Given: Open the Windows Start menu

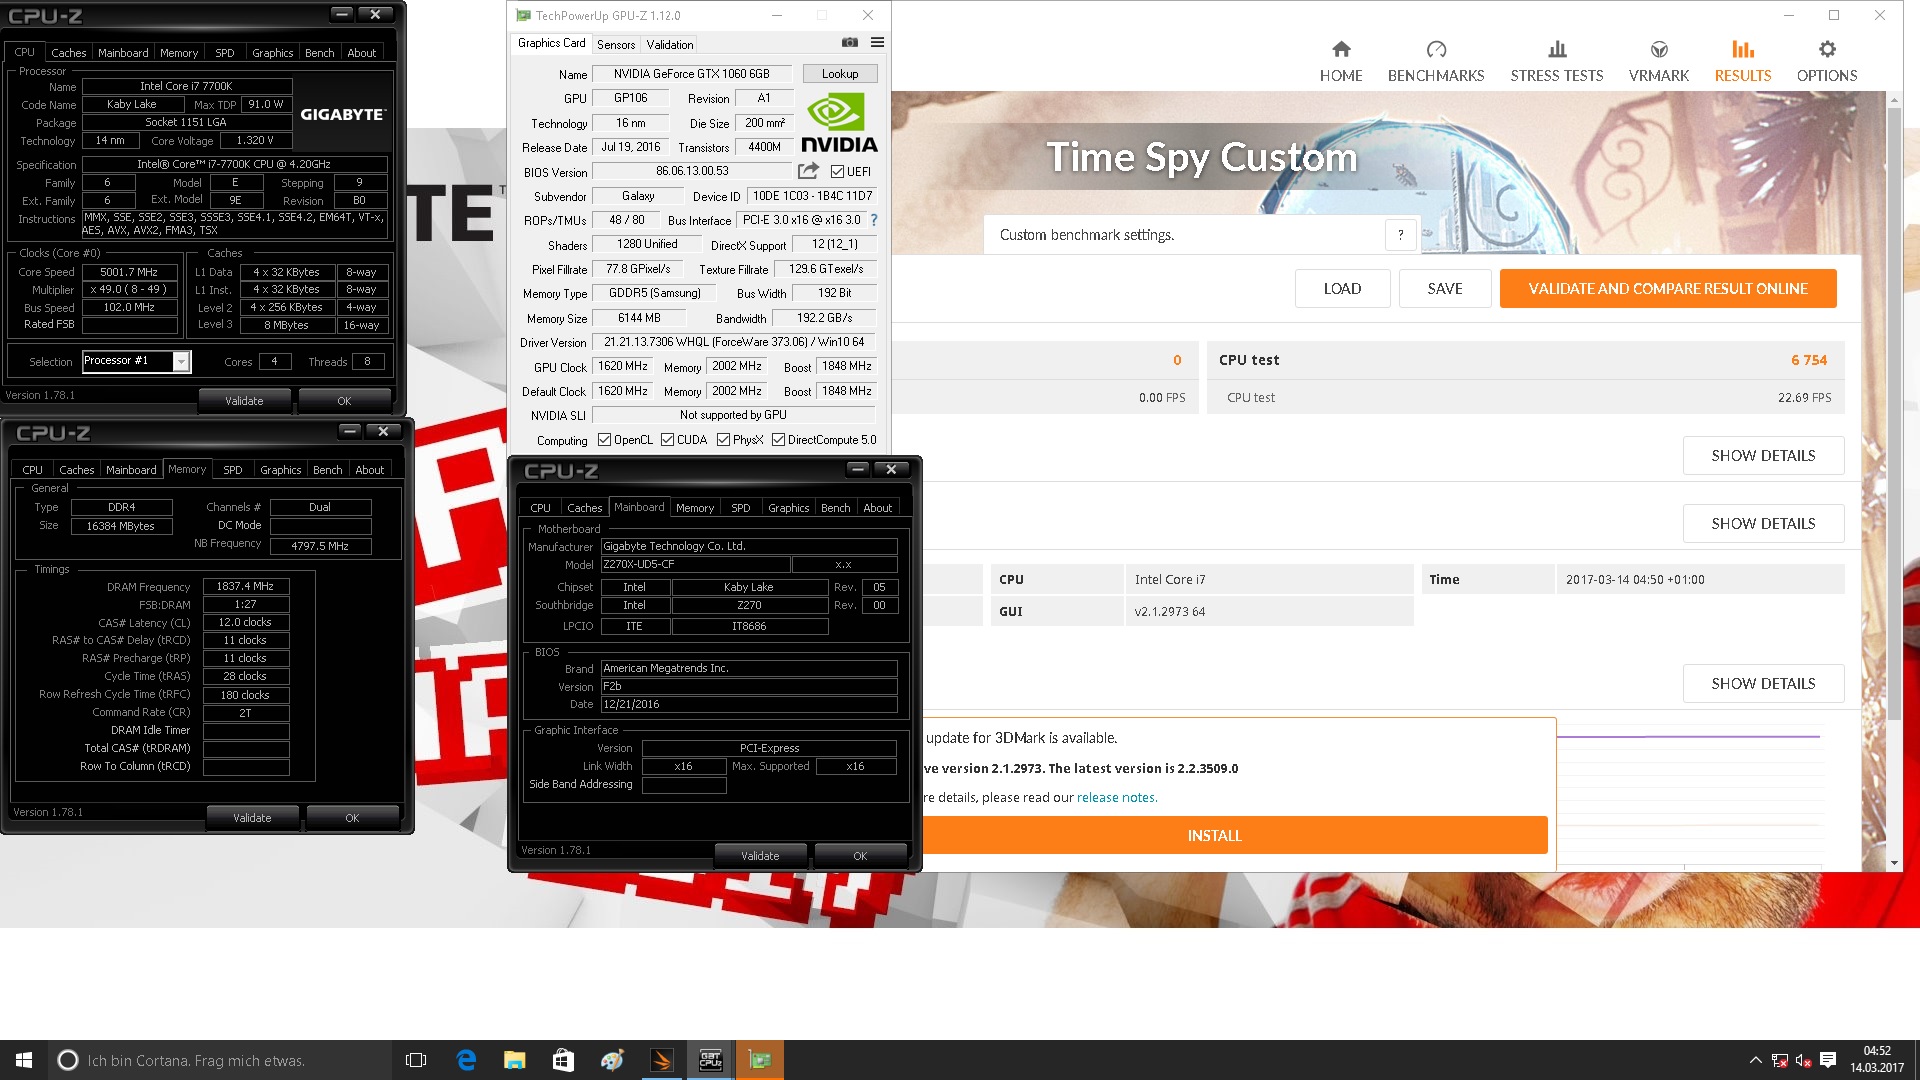Looking at the screenshot, I should (24, 1060).
